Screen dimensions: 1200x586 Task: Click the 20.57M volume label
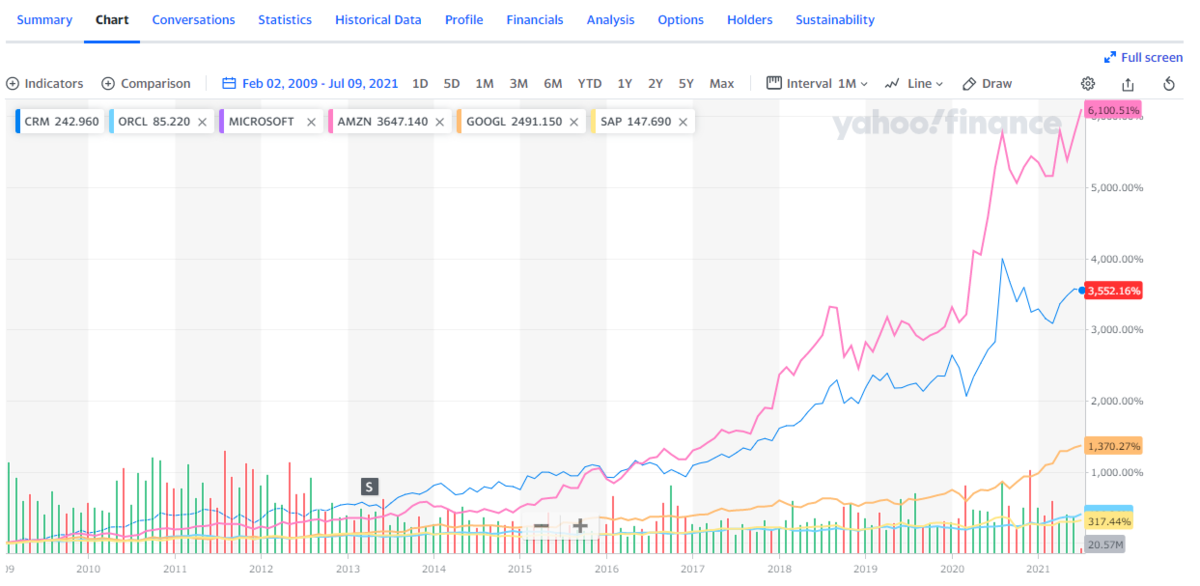[1105, 544]
